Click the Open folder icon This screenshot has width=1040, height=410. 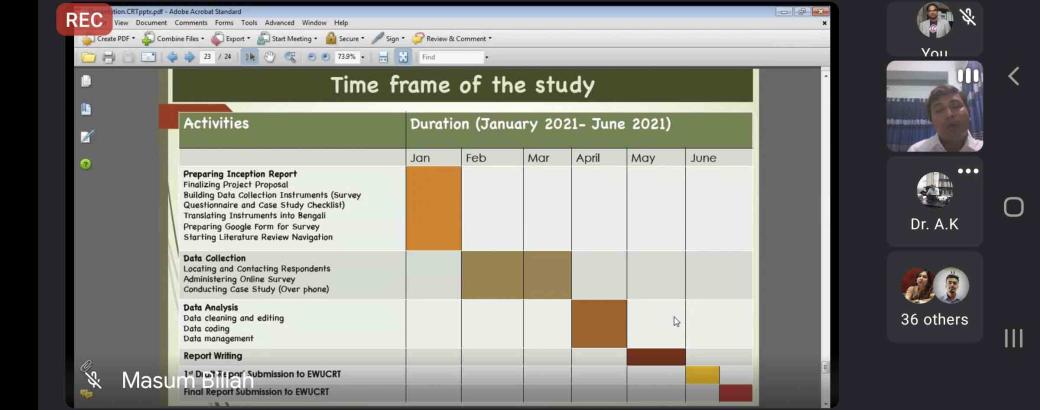coord(88,58)
